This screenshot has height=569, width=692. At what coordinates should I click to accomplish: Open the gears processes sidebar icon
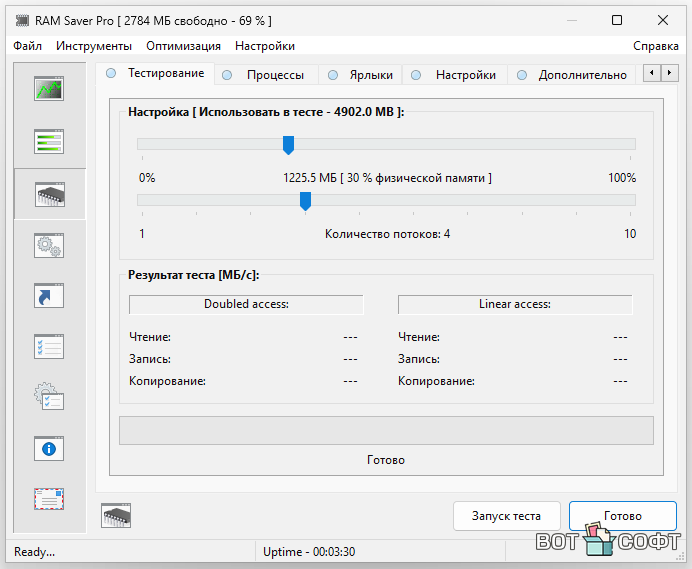click(49, 245)
